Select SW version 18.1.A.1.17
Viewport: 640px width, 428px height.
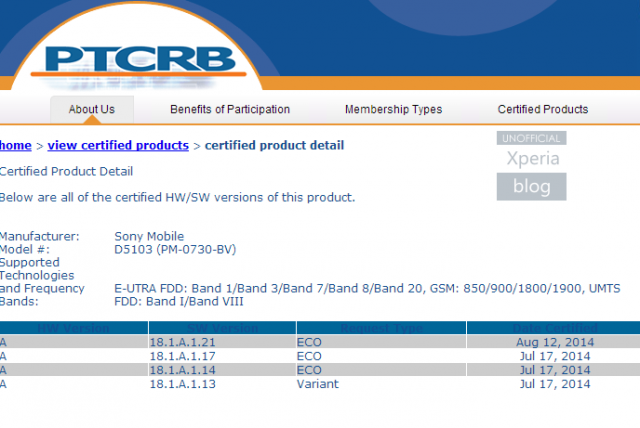click(x=182, y=356)
